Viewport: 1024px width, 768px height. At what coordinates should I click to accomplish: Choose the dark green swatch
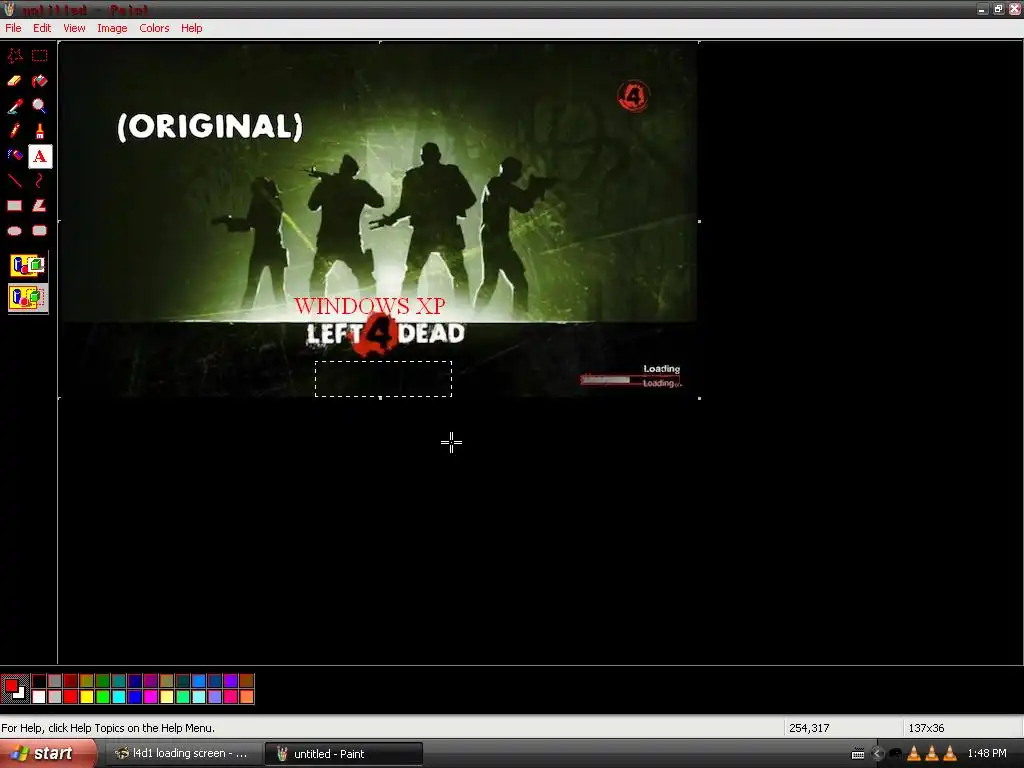click(x=103, y=681)
